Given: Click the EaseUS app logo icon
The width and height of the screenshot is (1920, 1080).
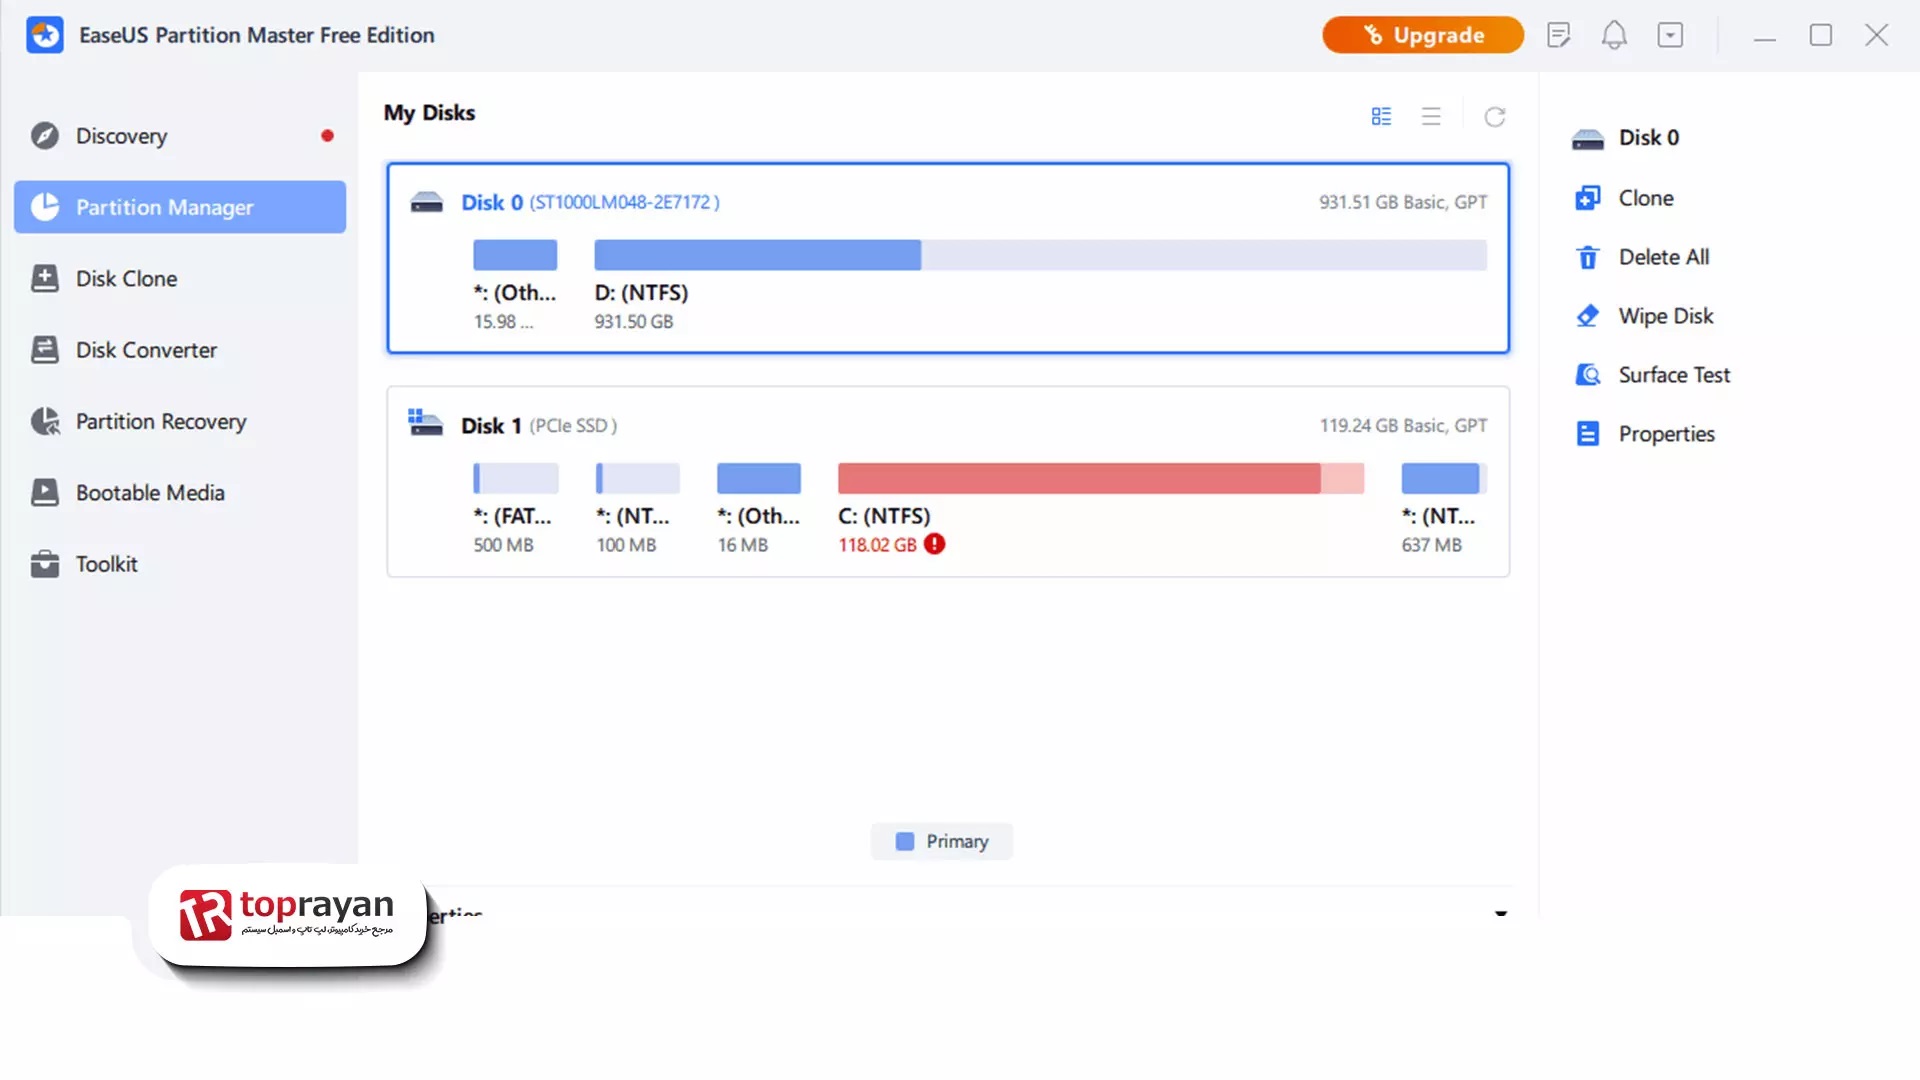Looking at the screenshot, I should tap(45, 35).
